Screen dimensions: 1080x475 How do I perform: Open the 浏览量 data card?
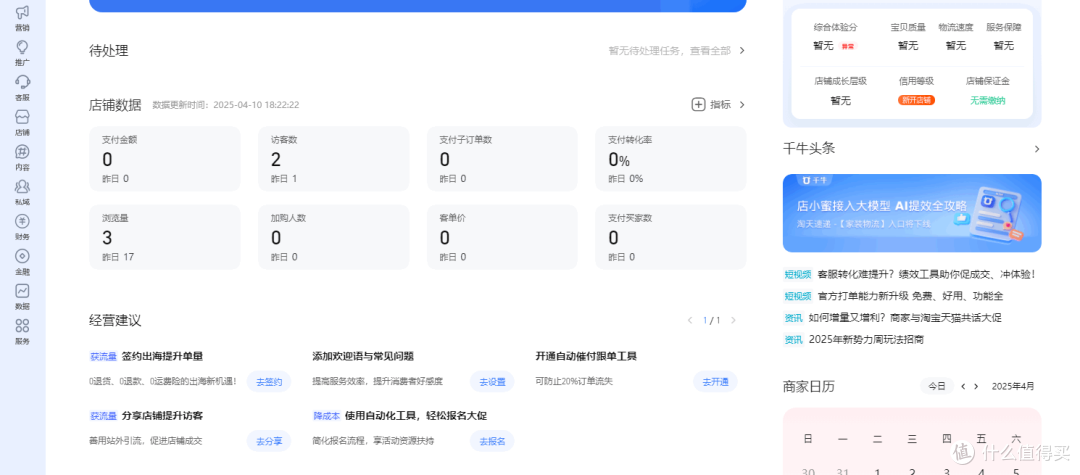(165, 237)
